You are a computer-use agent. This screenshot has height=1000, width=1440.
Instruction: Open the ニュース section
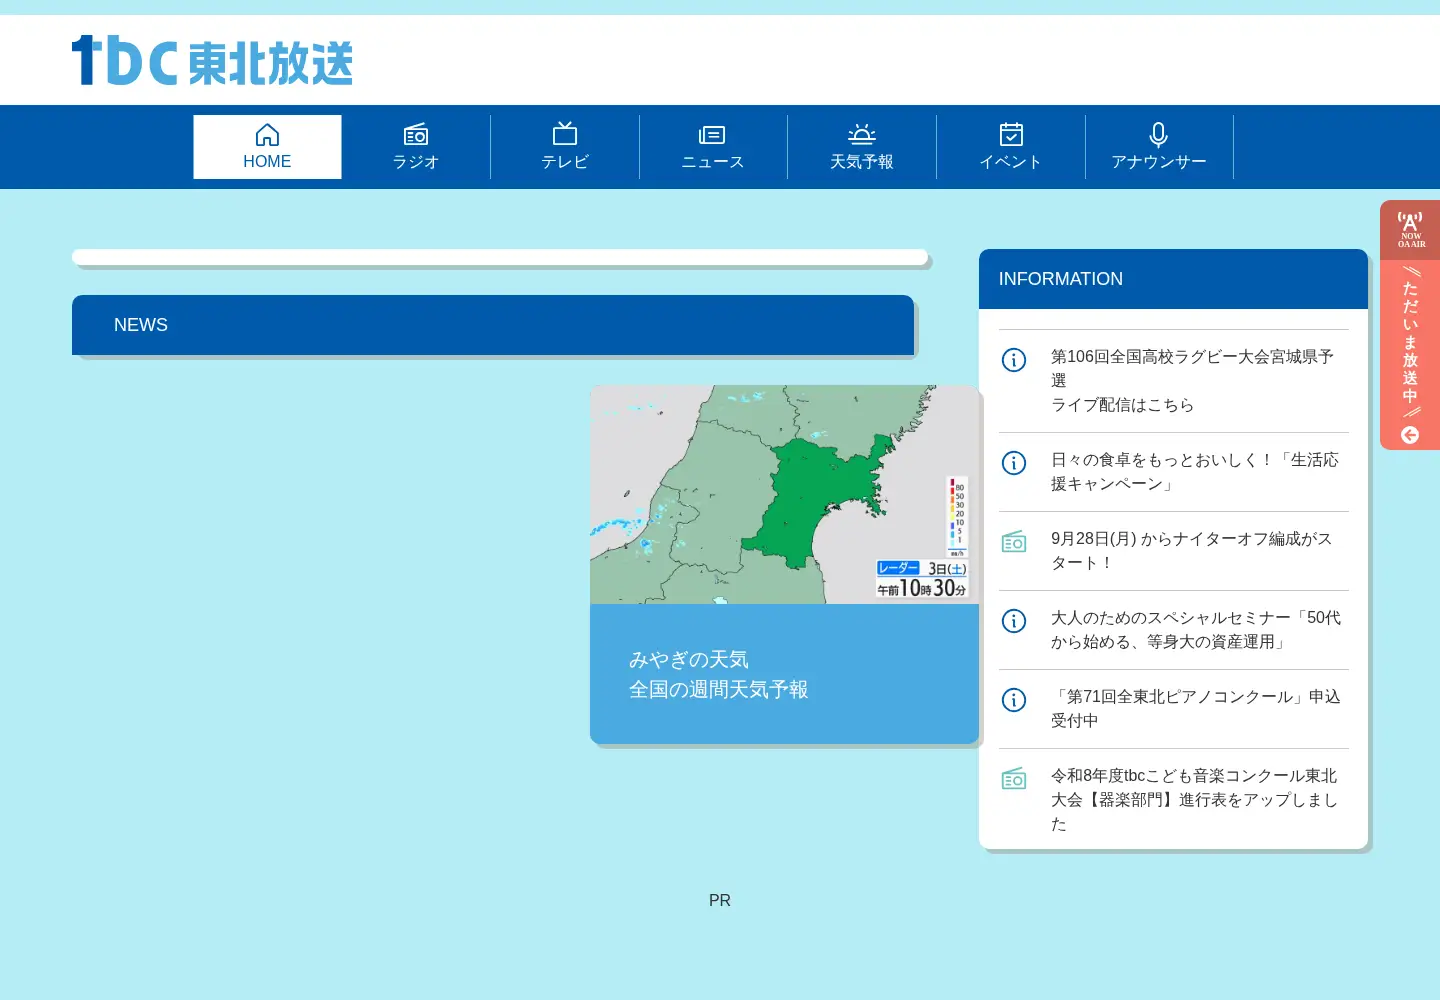click(x=713, y=147)
